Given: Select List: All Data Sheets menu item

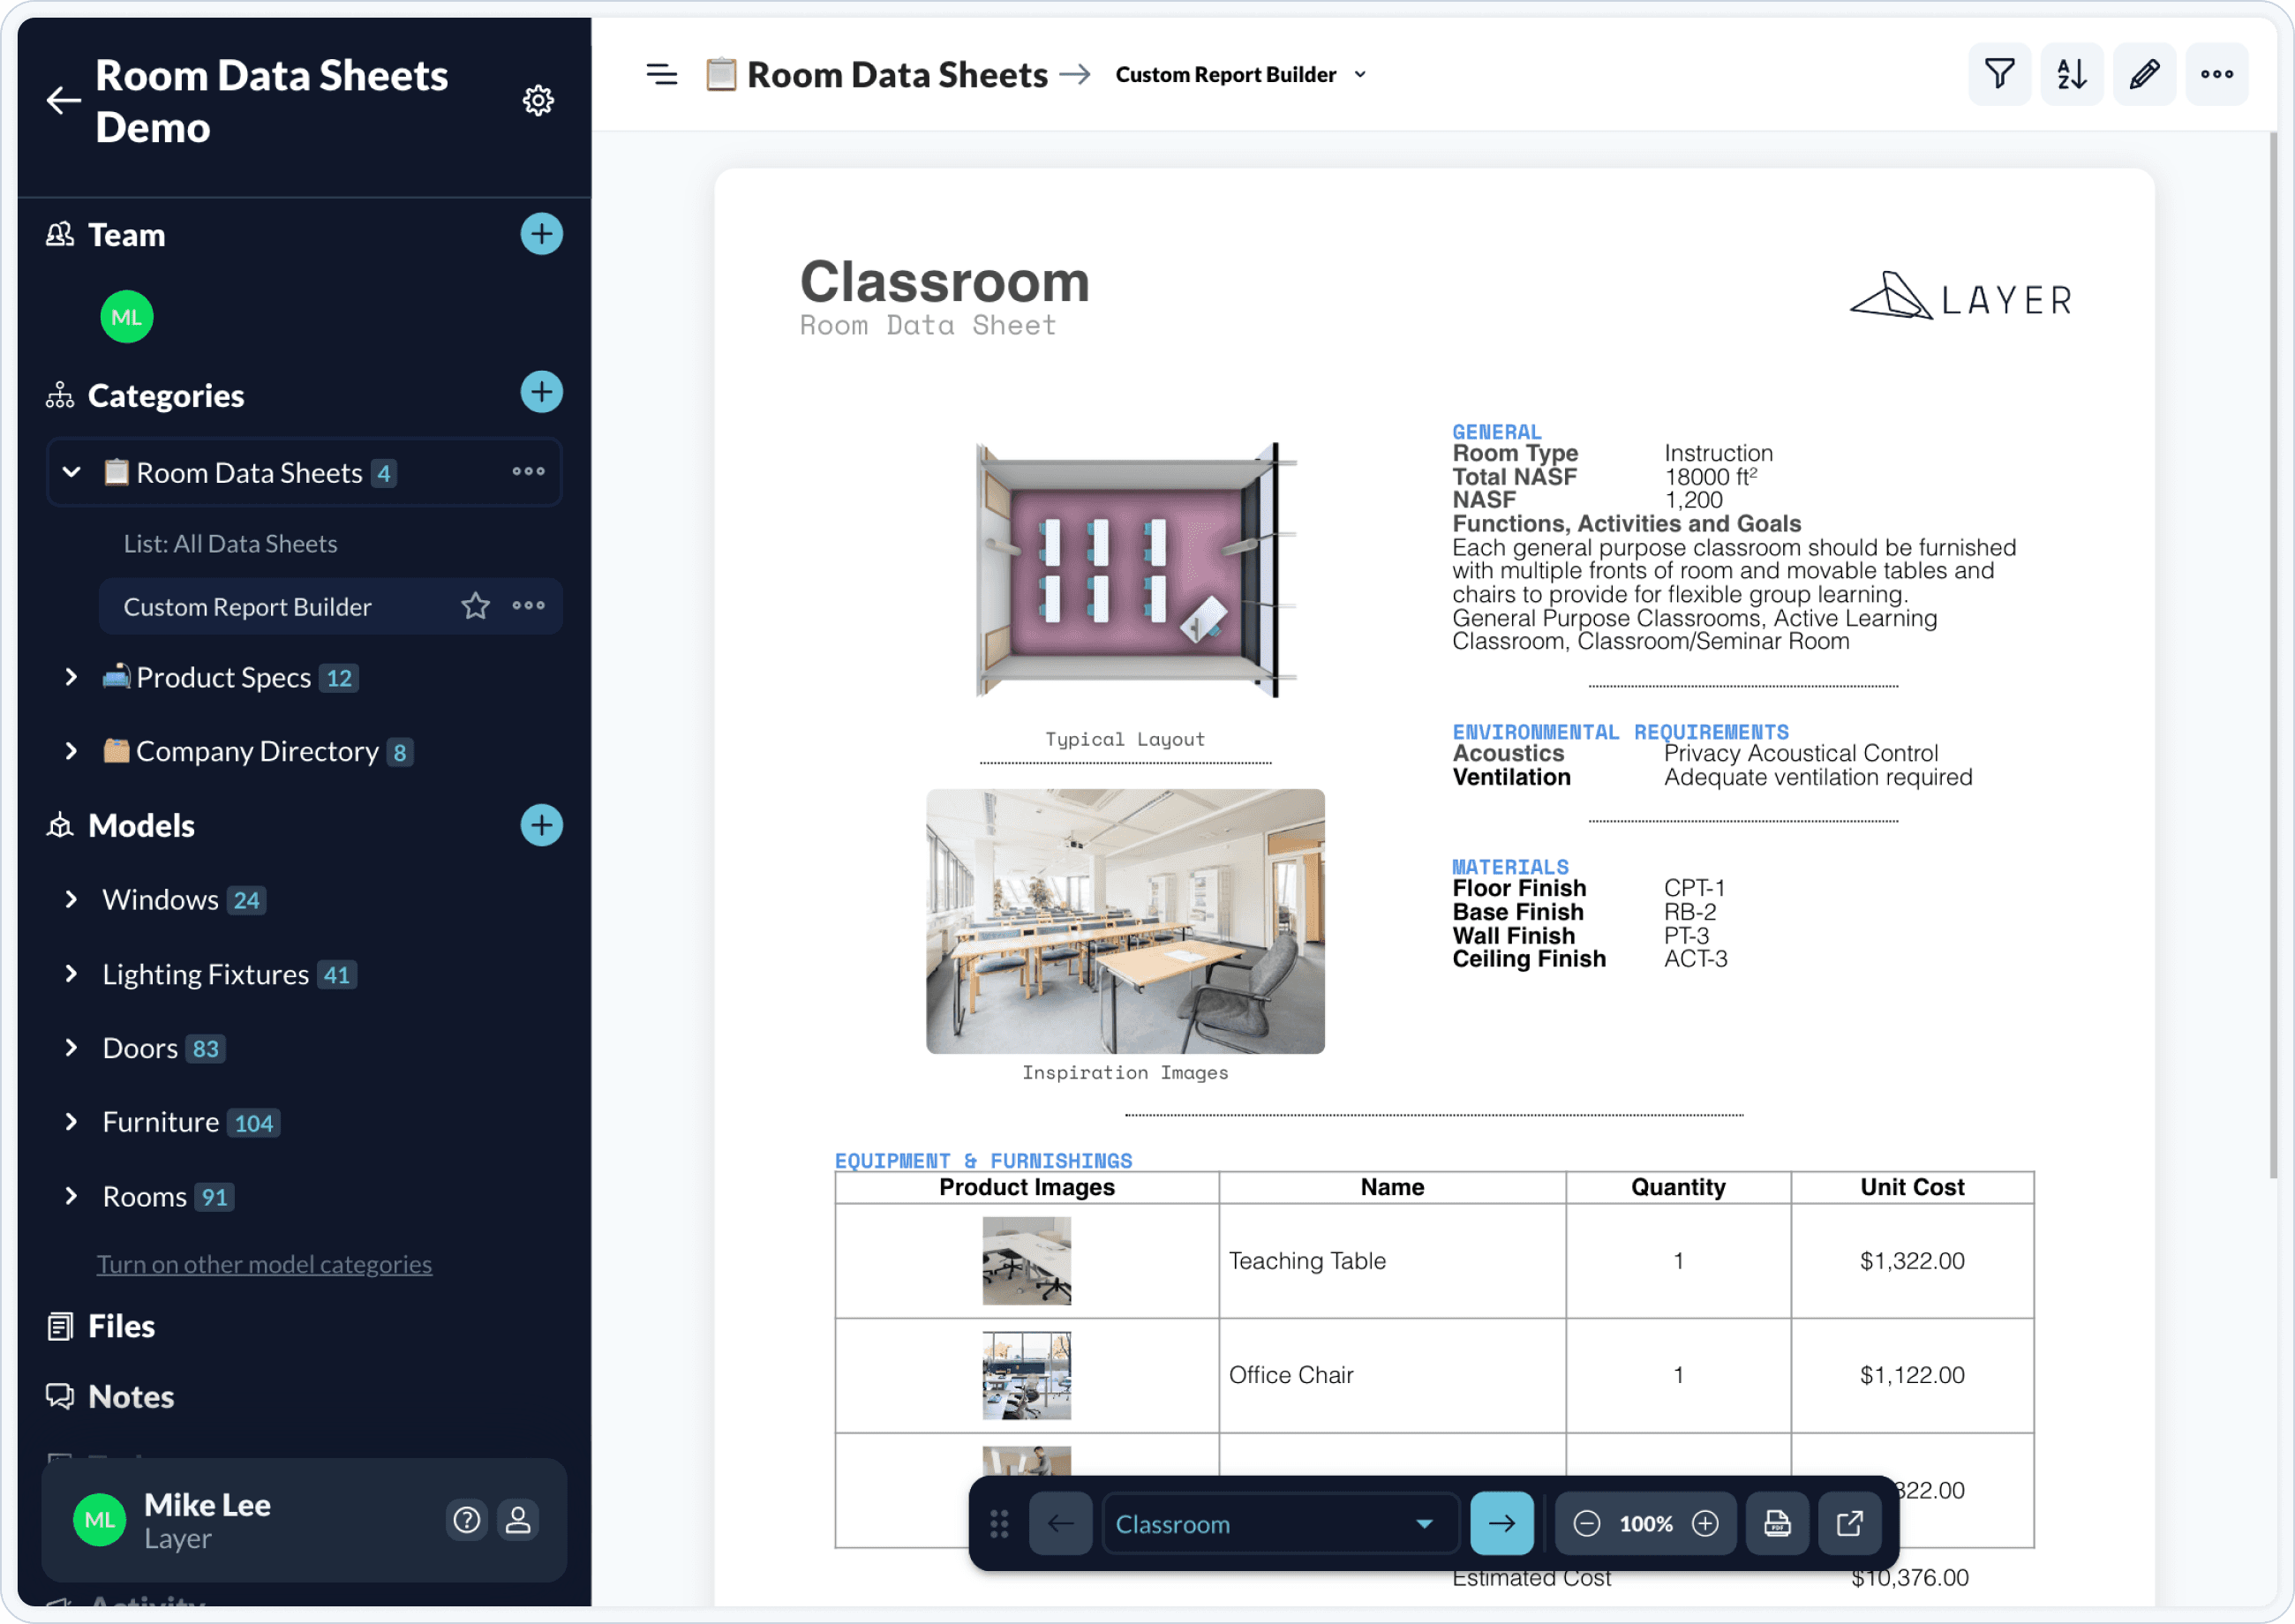Looking at the screenshot, I should pyautogui.click(x=229, y=543).
